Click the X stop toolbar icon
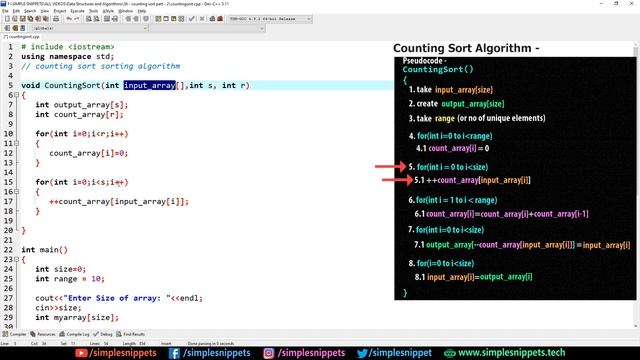Image resolution: width=640 pixels, height=360 pixels. point(202,19)
